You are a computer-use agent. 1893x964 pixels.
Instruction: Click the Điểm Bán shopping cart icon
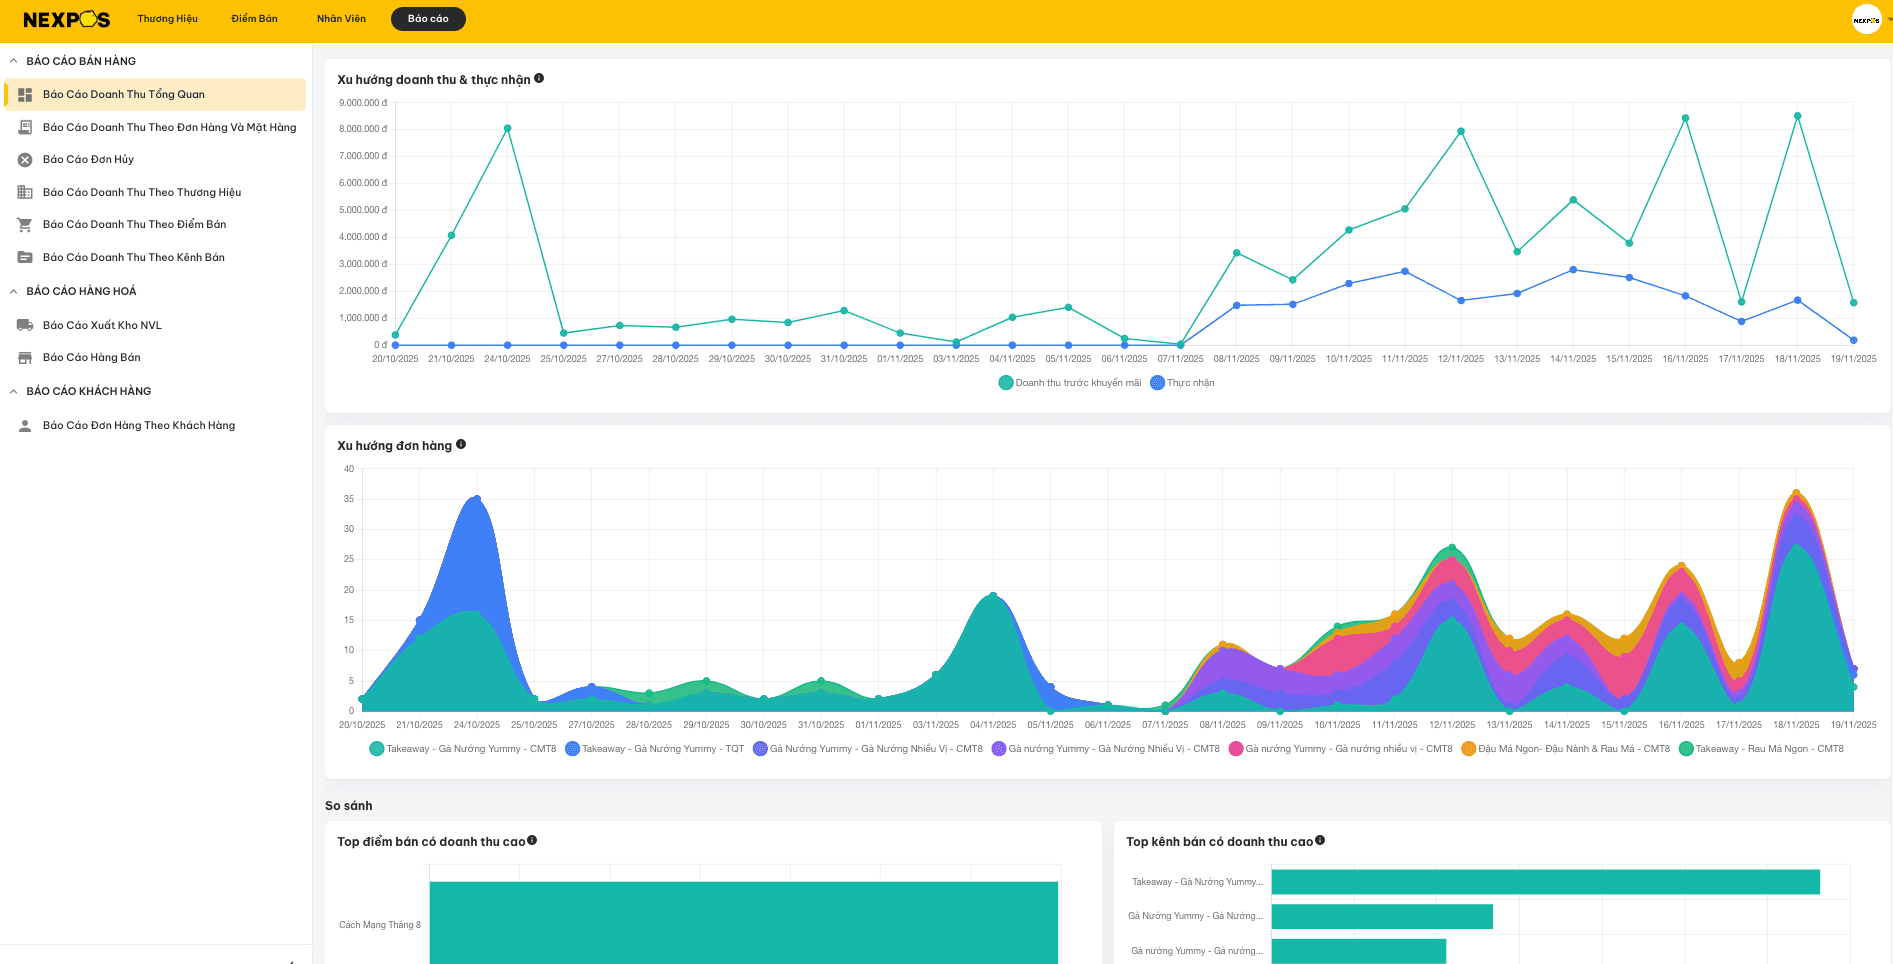tap(25, 225)
